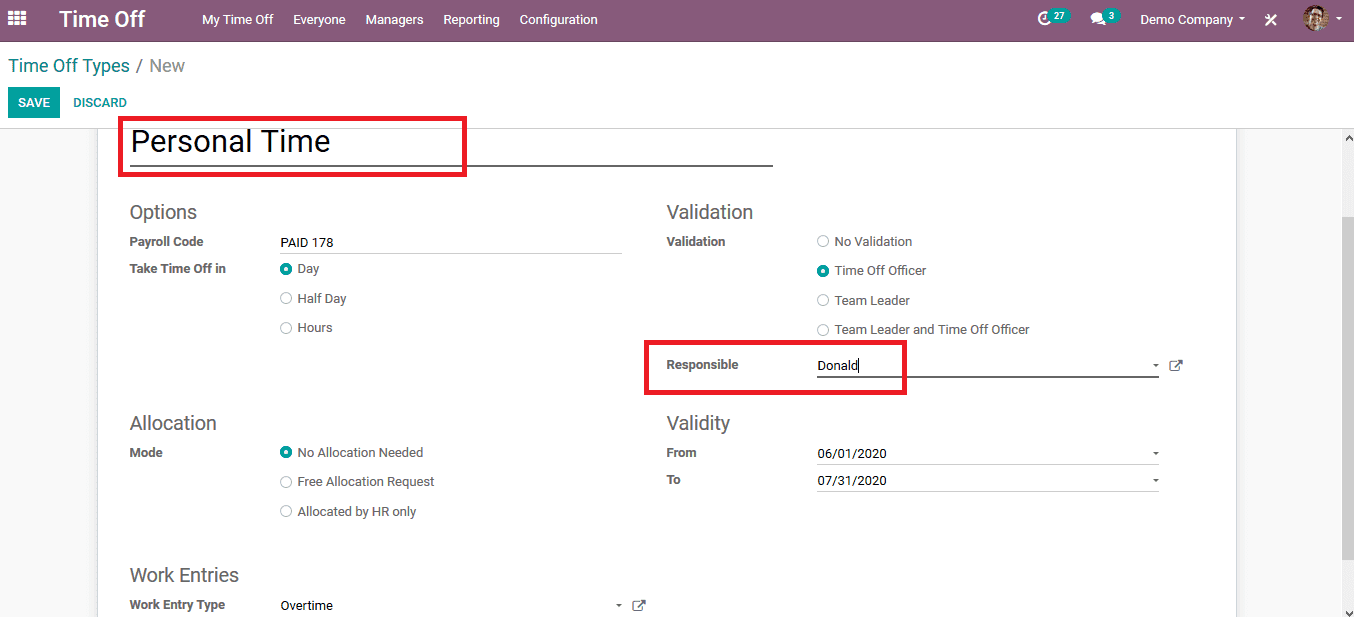Expand the Responsible dropdown arrow
This screenshot has height=617, width=1355.
tap(1155, 366)
